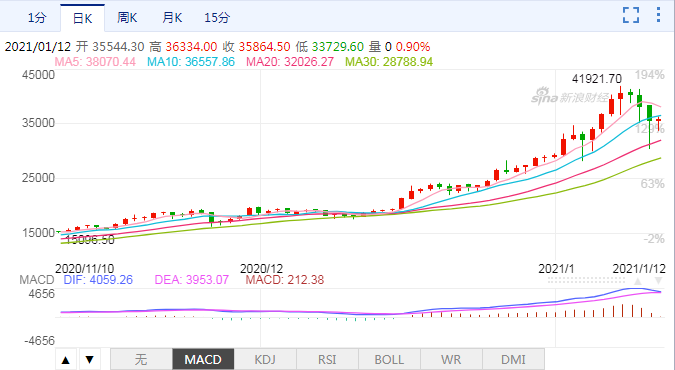Click the 45000 price axis label
Image resolution: width=675 pixels, height=370 pixels.
(x=39, y=75)
